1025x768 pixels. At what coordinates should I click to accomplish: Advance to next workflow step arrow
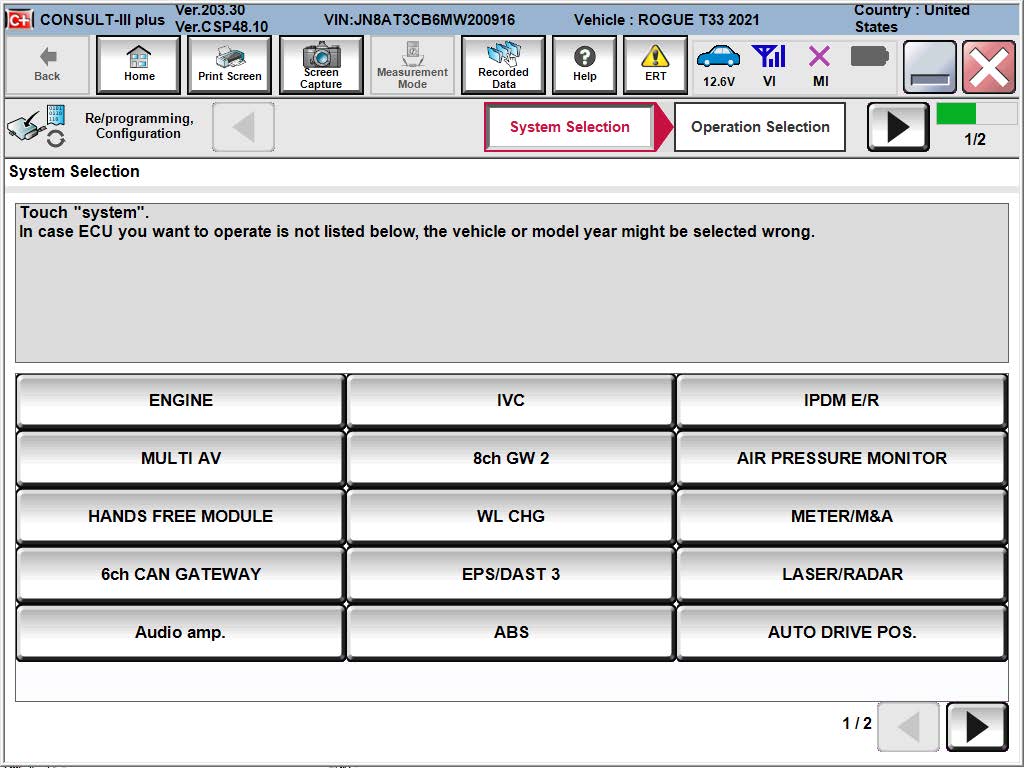898,127
